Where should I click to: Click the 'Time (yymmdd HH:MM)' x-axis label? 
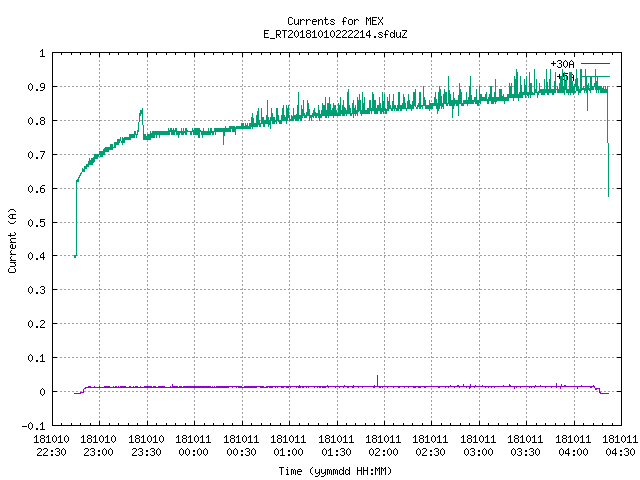pyautogui.click(x=335, y=471)
